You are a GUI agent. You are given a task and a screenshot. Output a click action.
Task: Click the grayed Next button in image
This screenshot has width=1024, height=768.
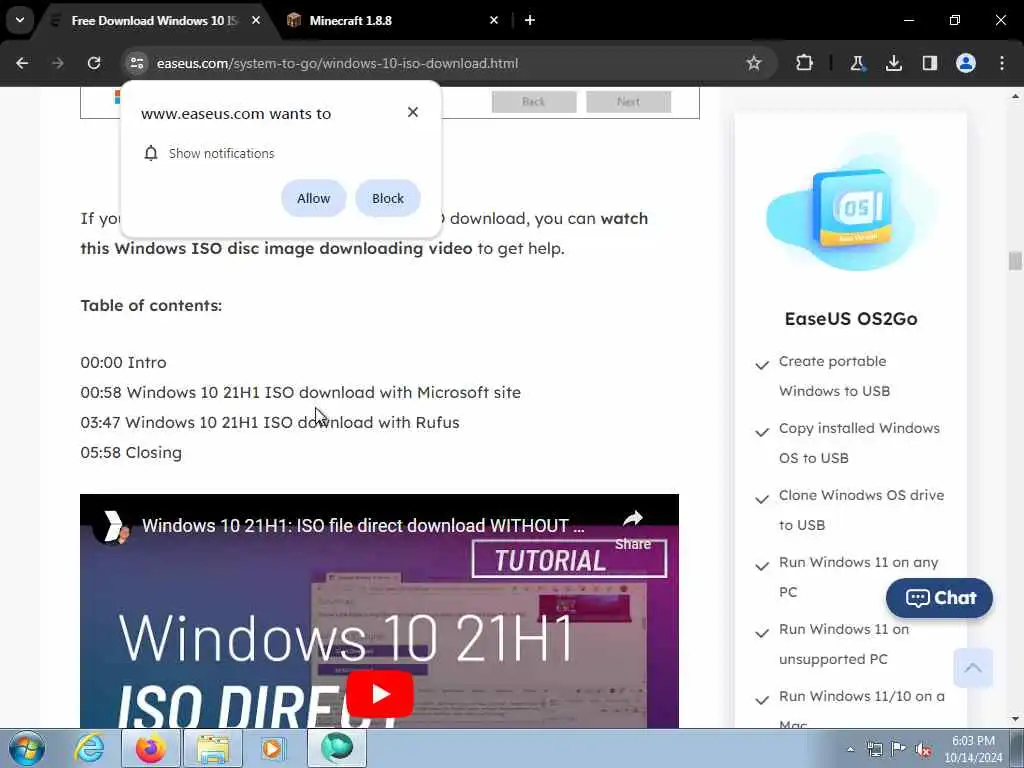[x=628, y=102]
